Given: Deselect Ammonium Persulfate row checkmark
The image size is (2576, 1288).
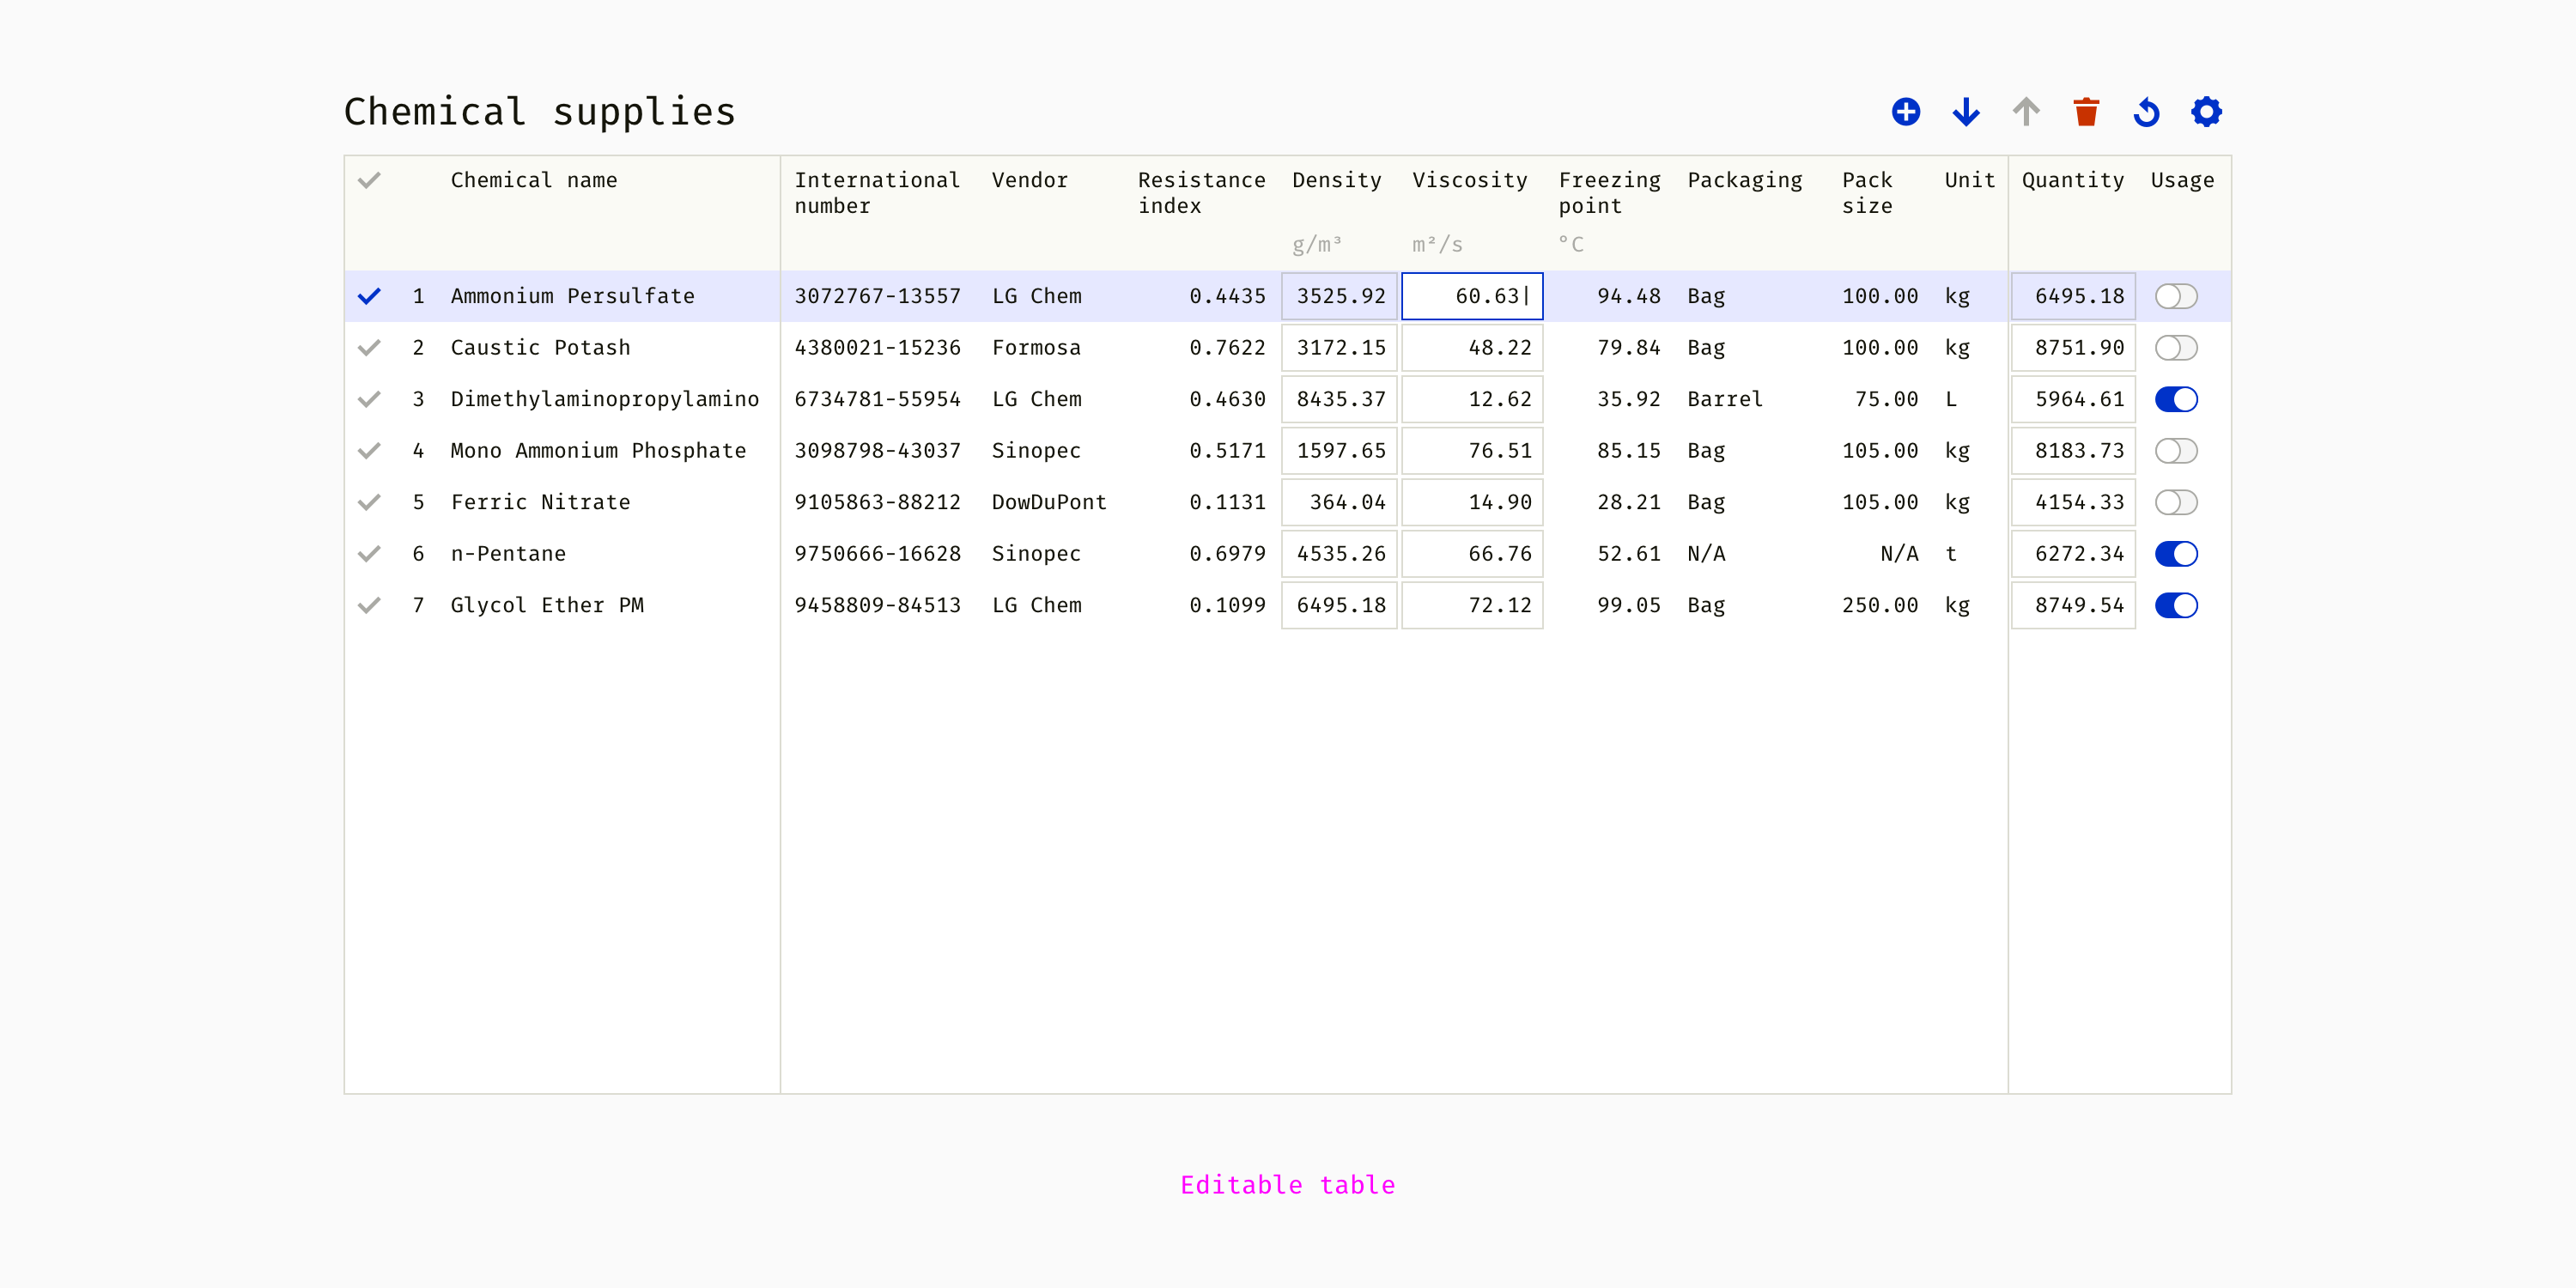Looking at the screenshot, I should click(369, 296).
